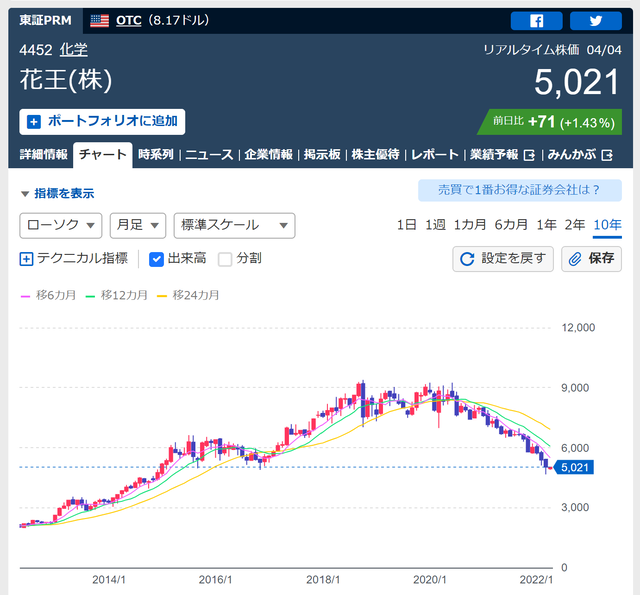Open the 株主優待 tab
Viewport: 640px width, 595px height.
coord(375,155)
